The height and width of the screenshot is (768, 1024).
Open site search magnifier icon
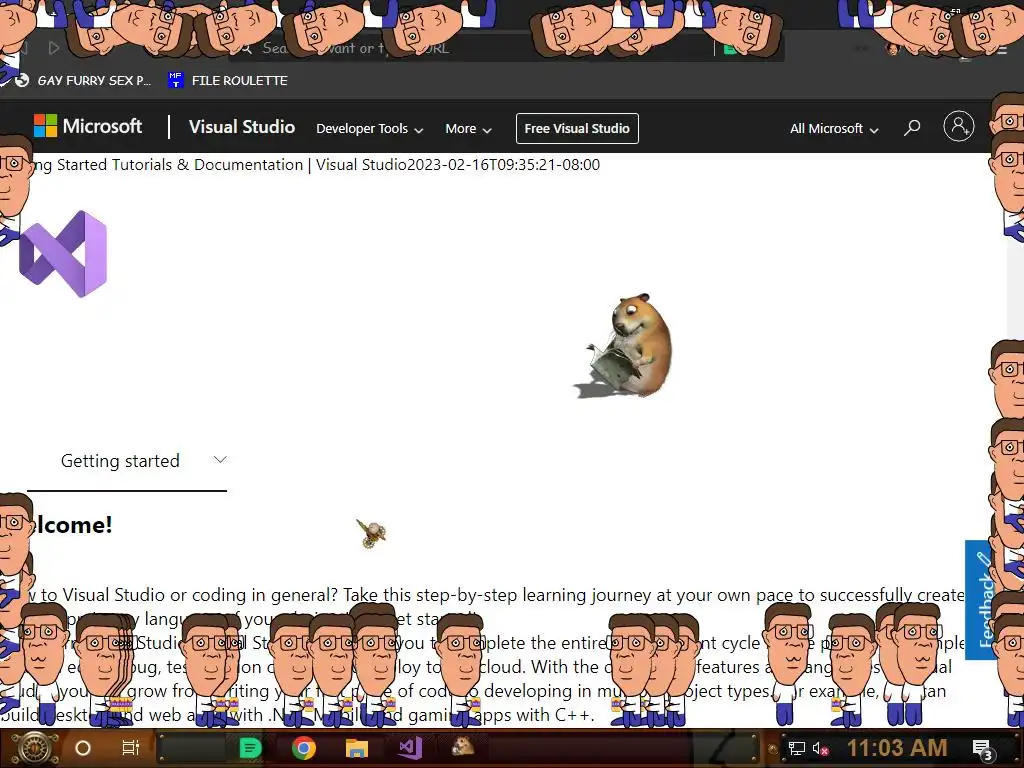(x=912, y=127)
